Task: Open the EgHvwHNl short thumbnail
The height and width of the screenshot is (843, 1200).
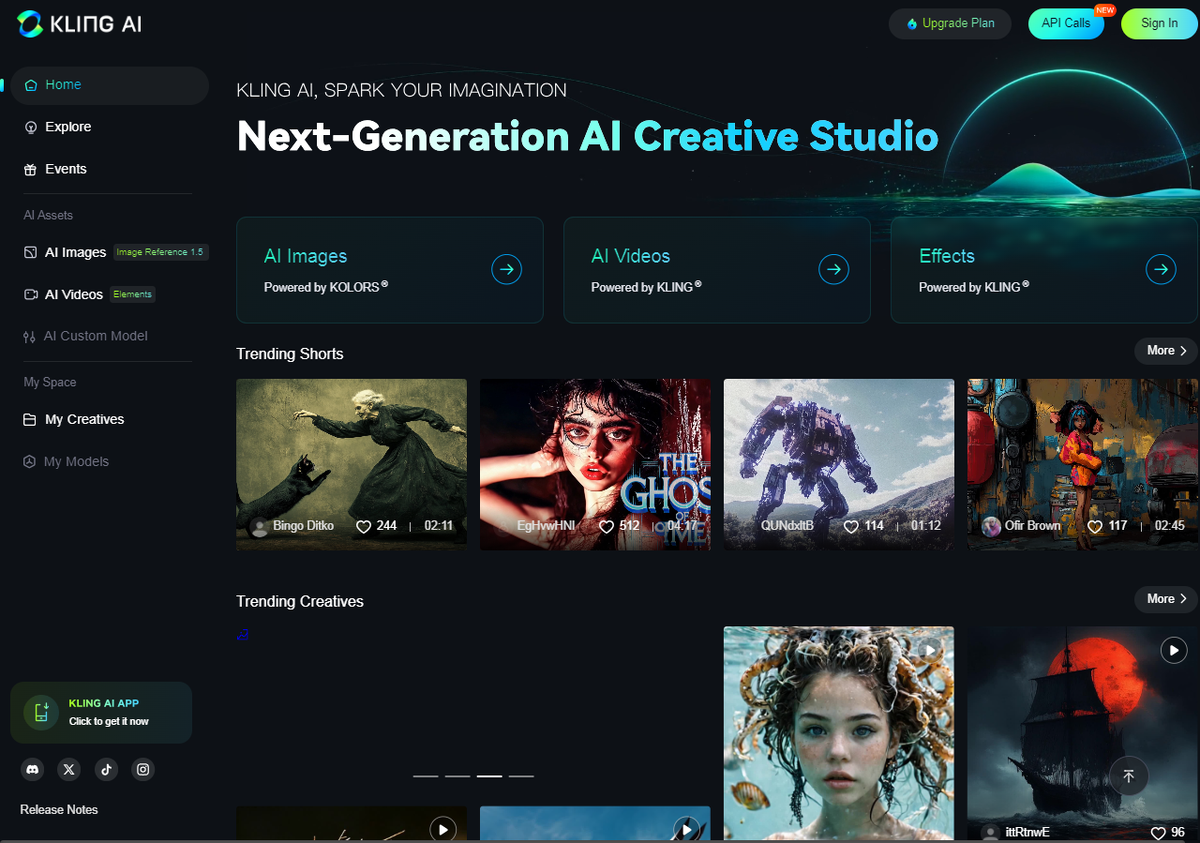Action: point(595,464)
